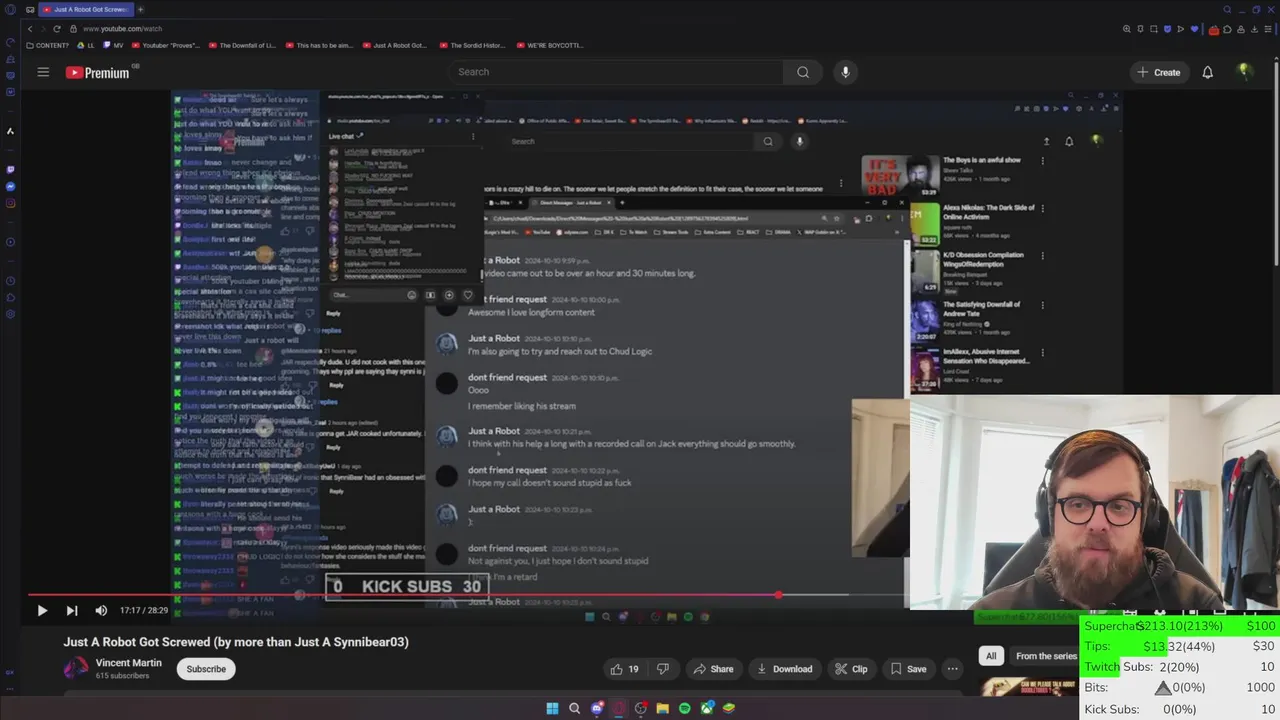Reload the current page
This screenshot has width=1280, height=720.
tap(57, 29)
